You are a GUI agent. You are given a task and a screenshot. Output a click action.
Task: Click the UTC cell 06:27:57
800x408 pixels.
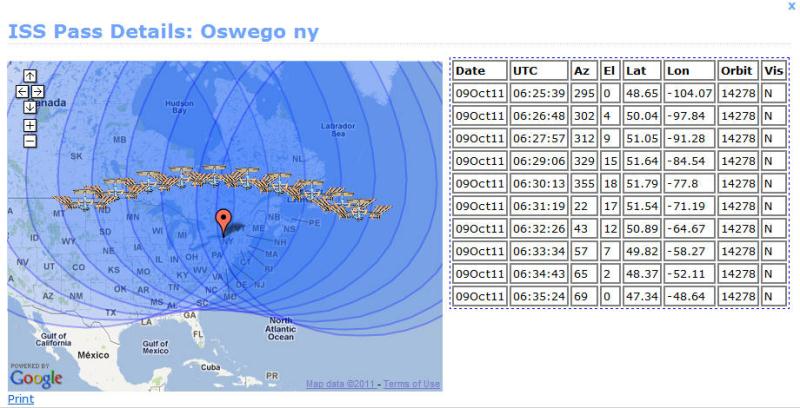click(x=539, y=138)
